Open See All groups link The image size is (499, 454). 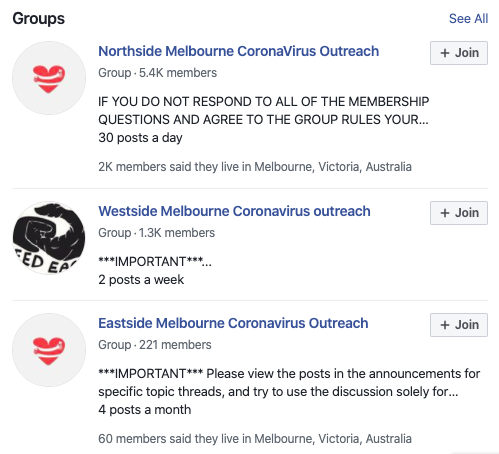click(468, 19)
